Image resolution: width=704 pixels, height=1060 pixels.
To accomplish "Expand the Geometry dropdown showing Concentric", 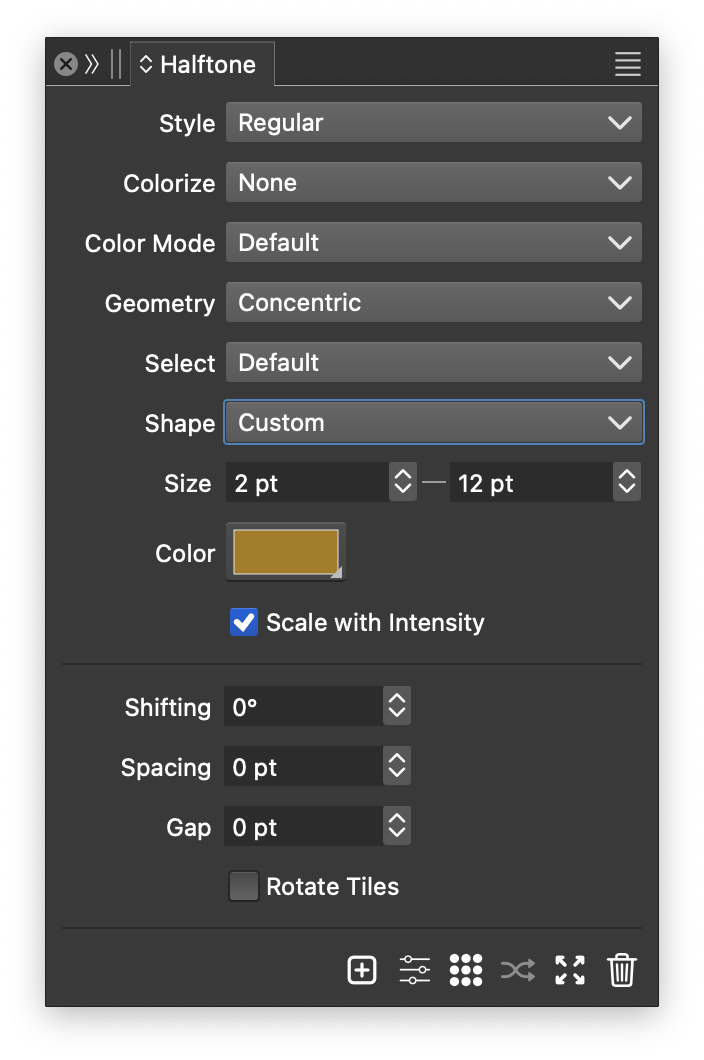I will [x=433, y=303].
